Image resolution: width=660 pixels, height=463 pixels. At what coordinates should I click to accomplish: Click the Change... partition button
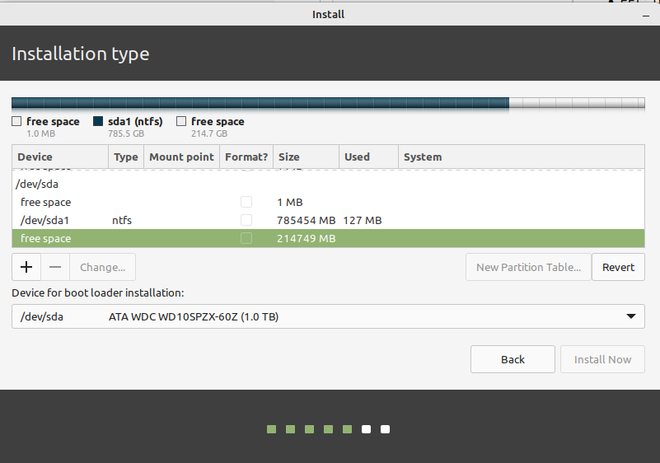103,267
